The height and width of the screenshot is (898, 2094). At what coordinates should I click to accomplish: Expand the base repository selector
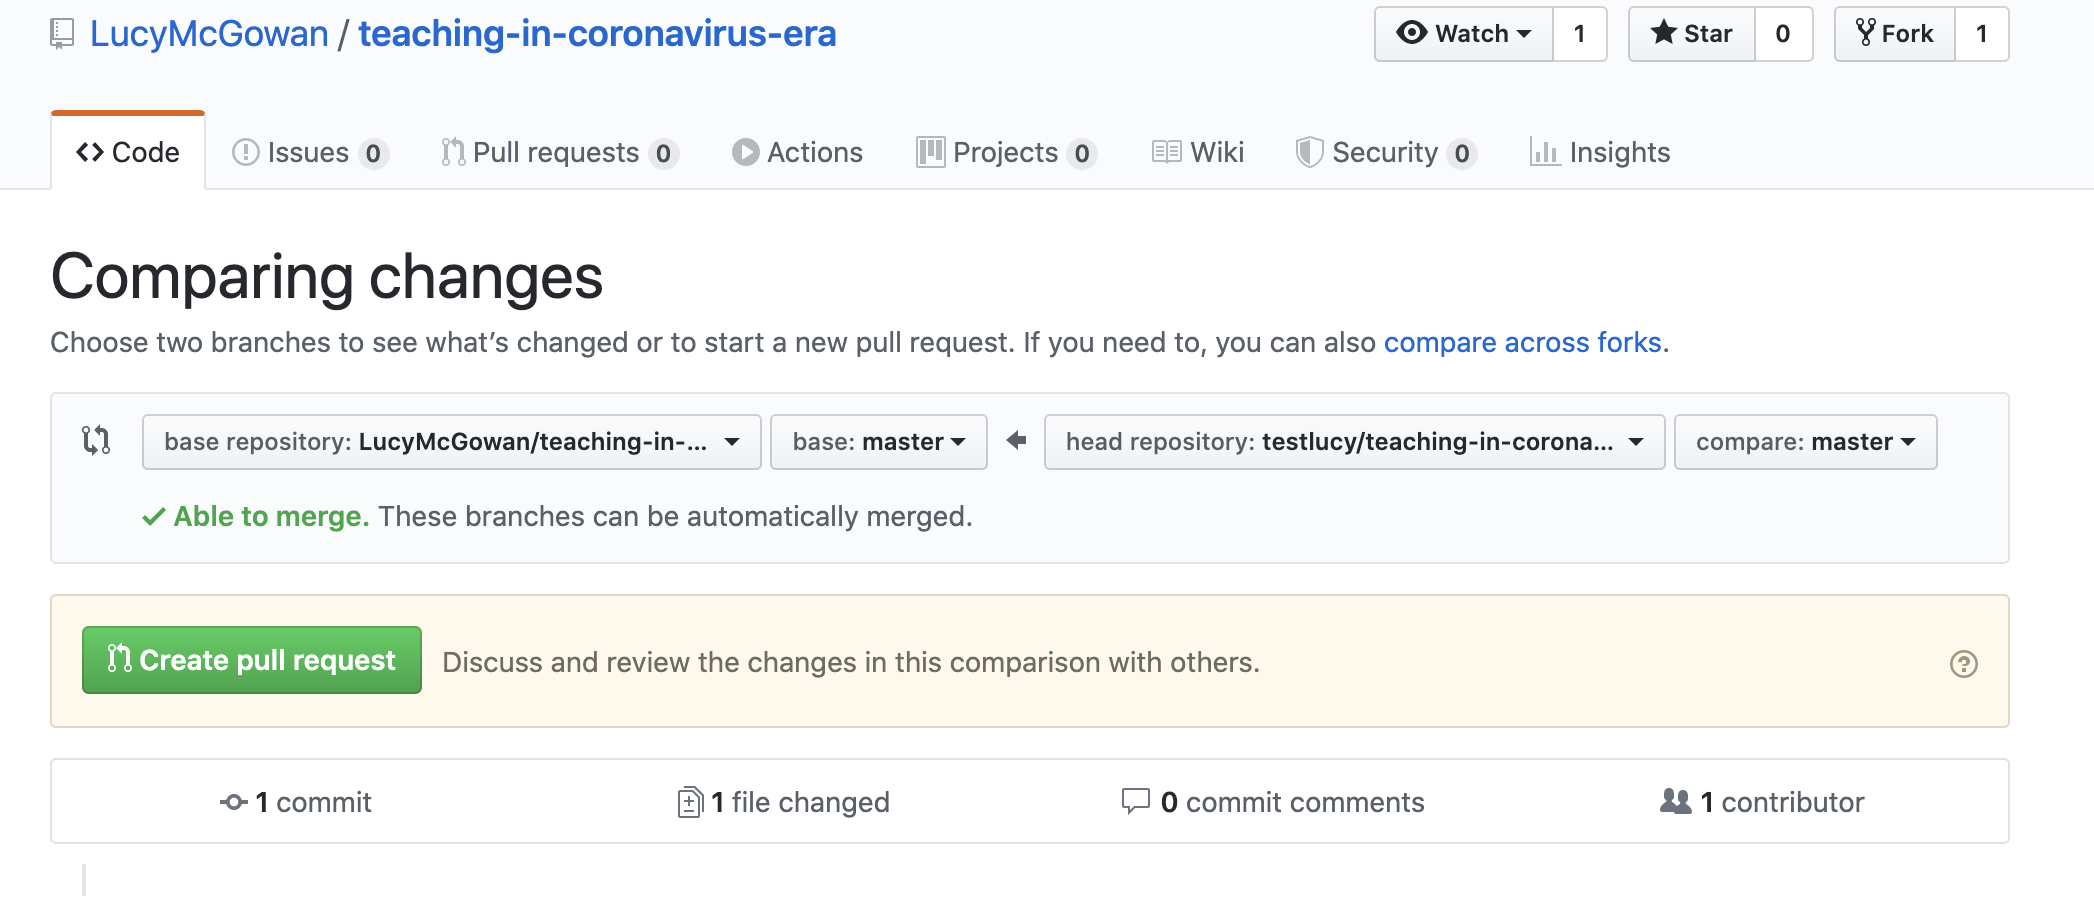451,442
